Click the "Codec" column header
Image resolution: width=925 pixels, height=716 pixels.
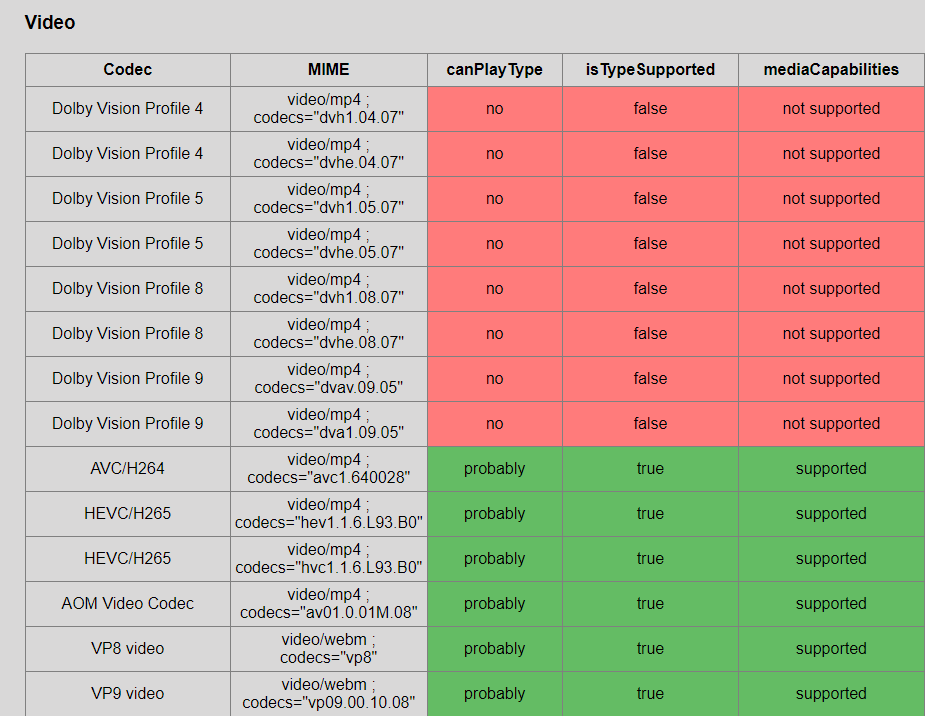tap(128, 69)
